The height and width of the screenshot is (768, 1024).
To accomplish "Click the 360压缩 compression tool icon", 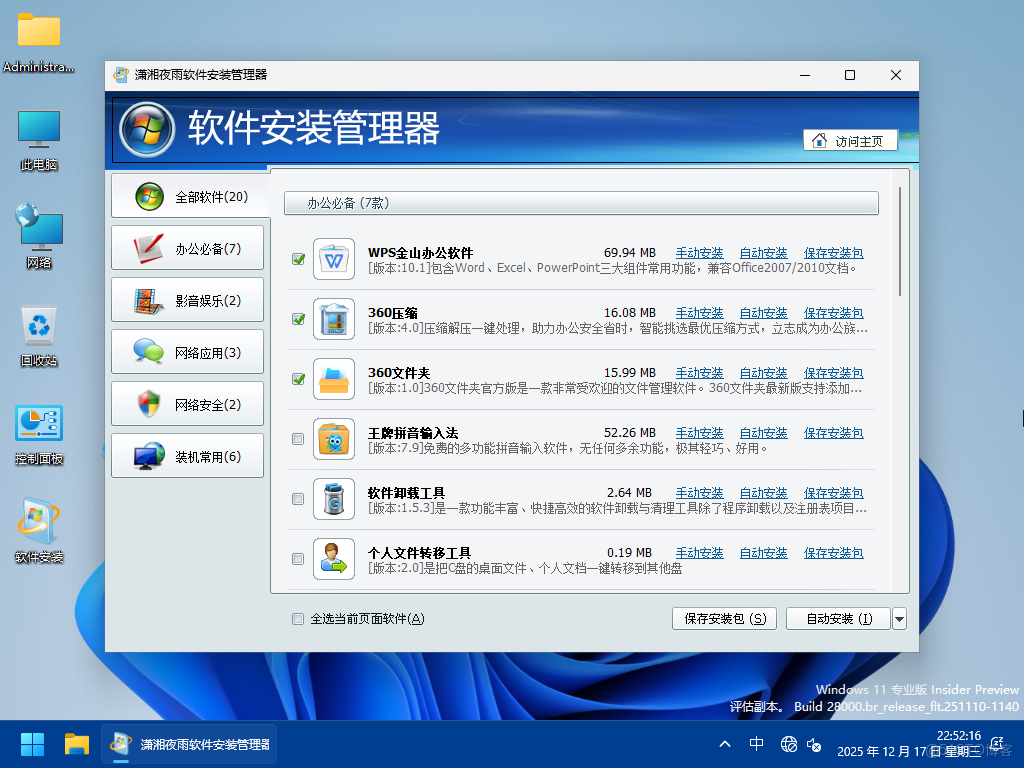I will pyautogui.click(x=333, y=319).
